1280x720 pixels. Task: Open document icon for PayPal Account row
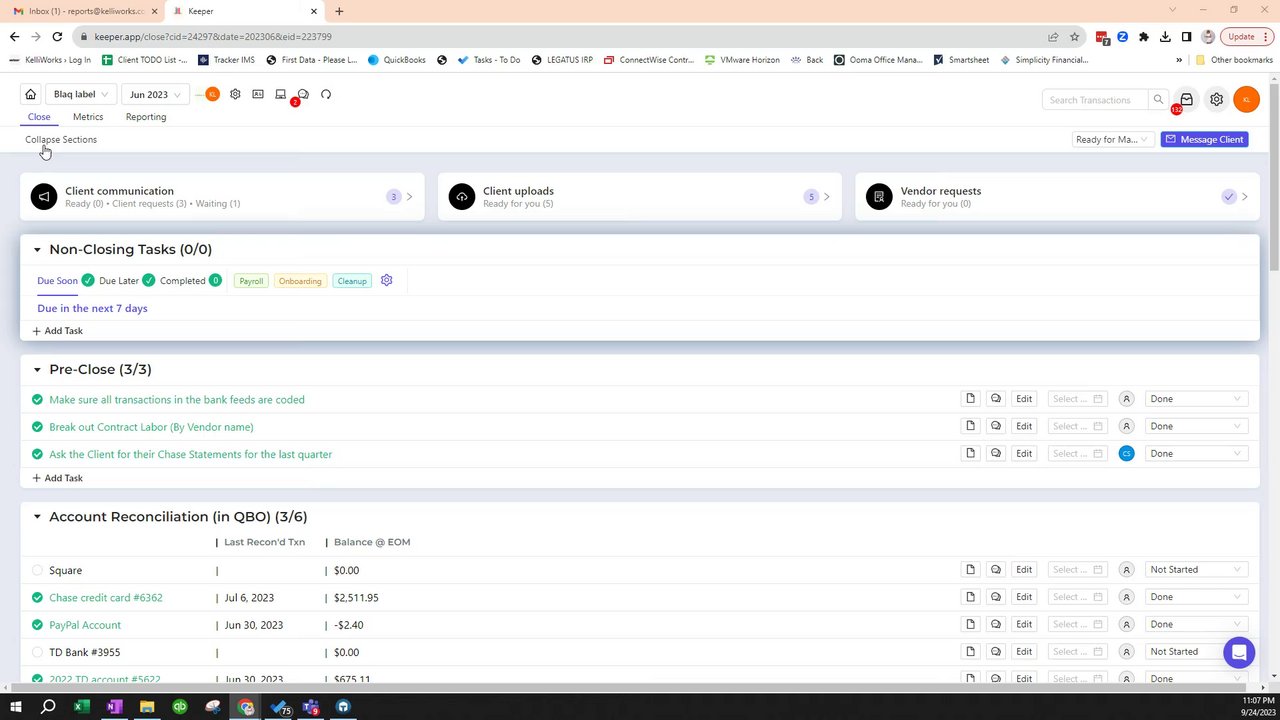(970, 624)
